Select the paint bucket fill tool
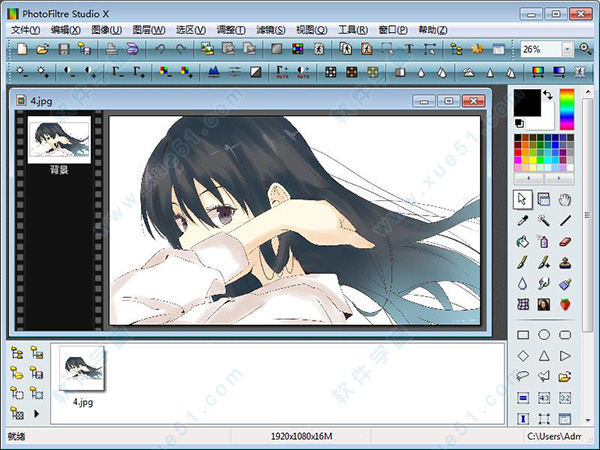Screen dimensions: 600x450 (x=523, y=241)
